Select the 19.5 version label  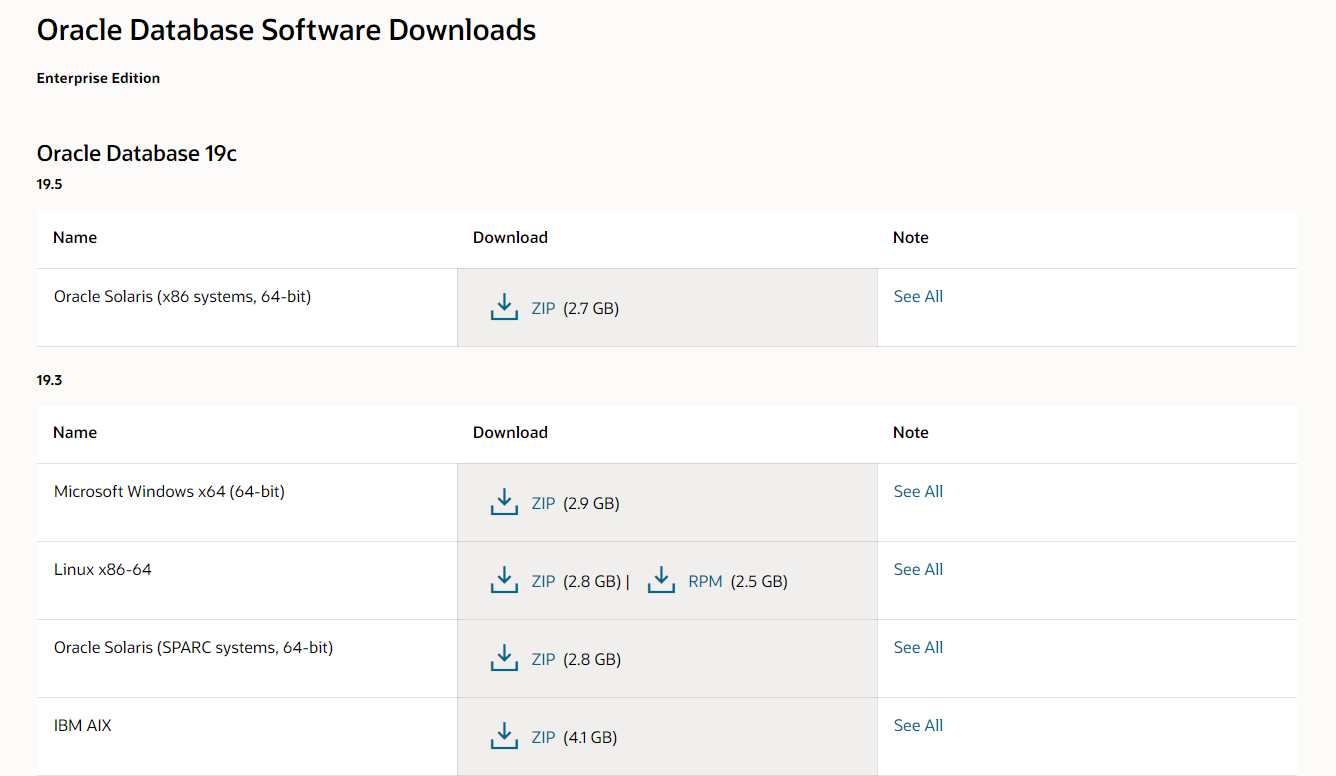[x=50, y=185]
